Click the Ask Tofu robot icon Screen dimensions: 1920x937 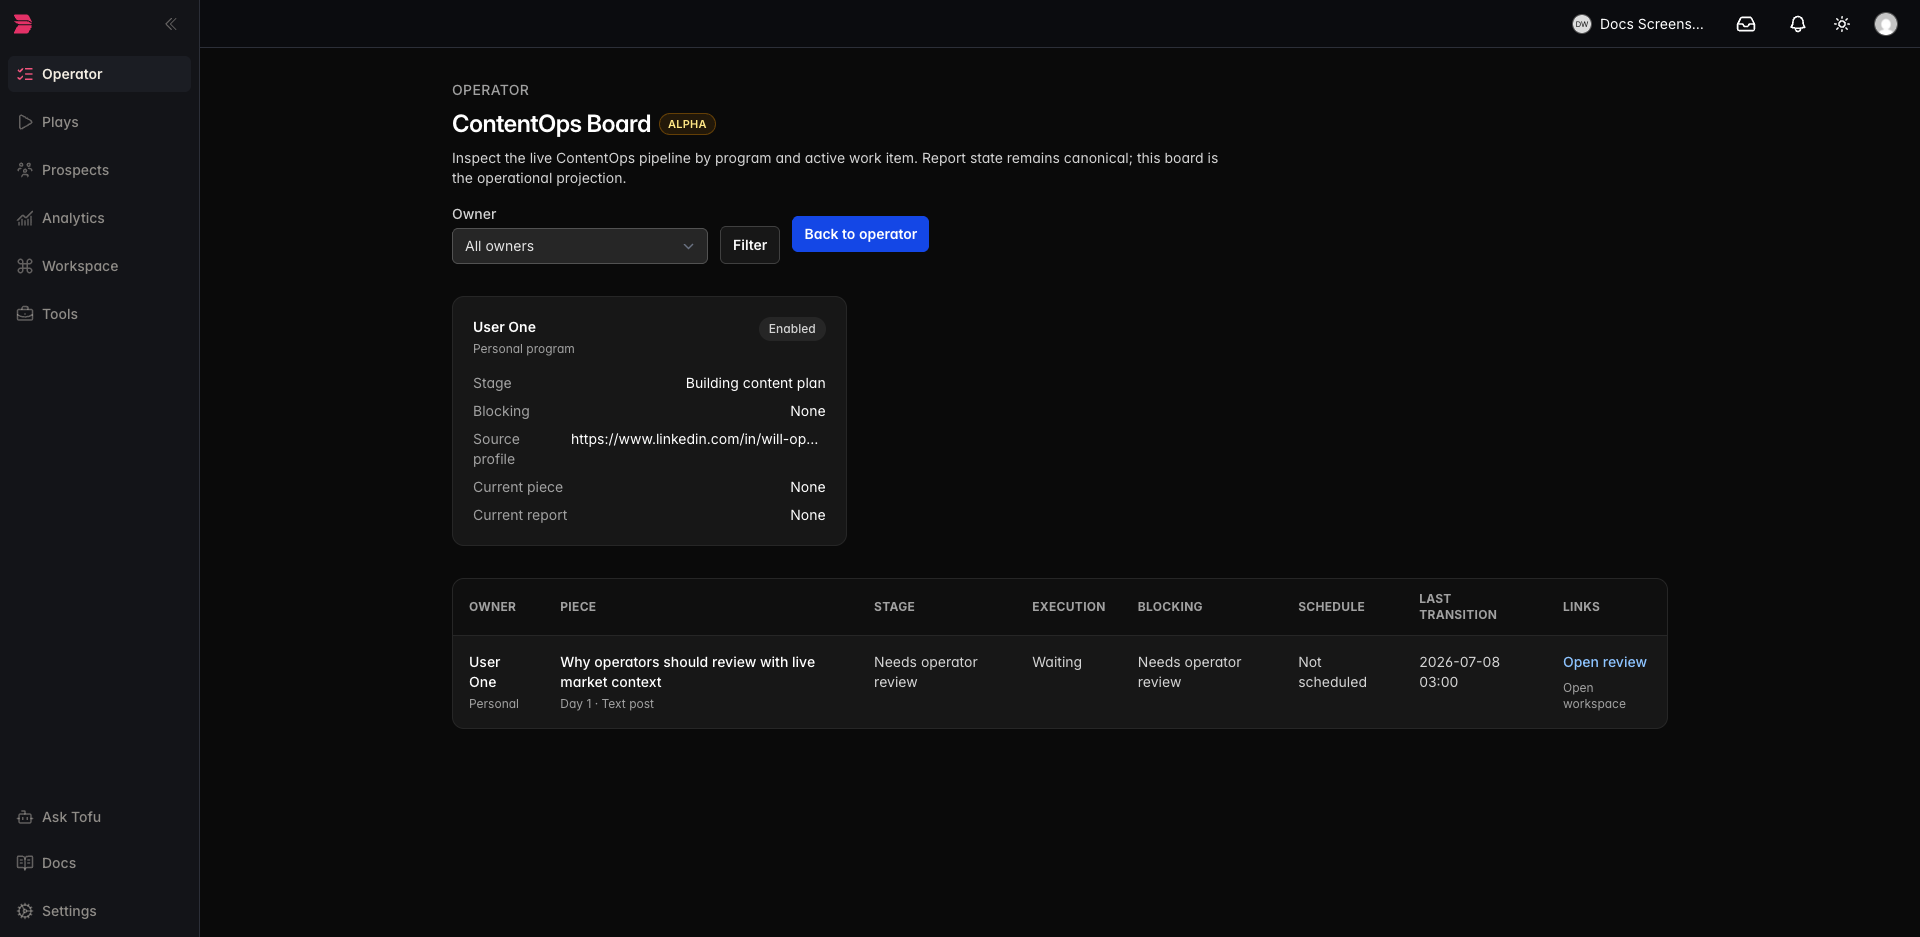[25, 817]
